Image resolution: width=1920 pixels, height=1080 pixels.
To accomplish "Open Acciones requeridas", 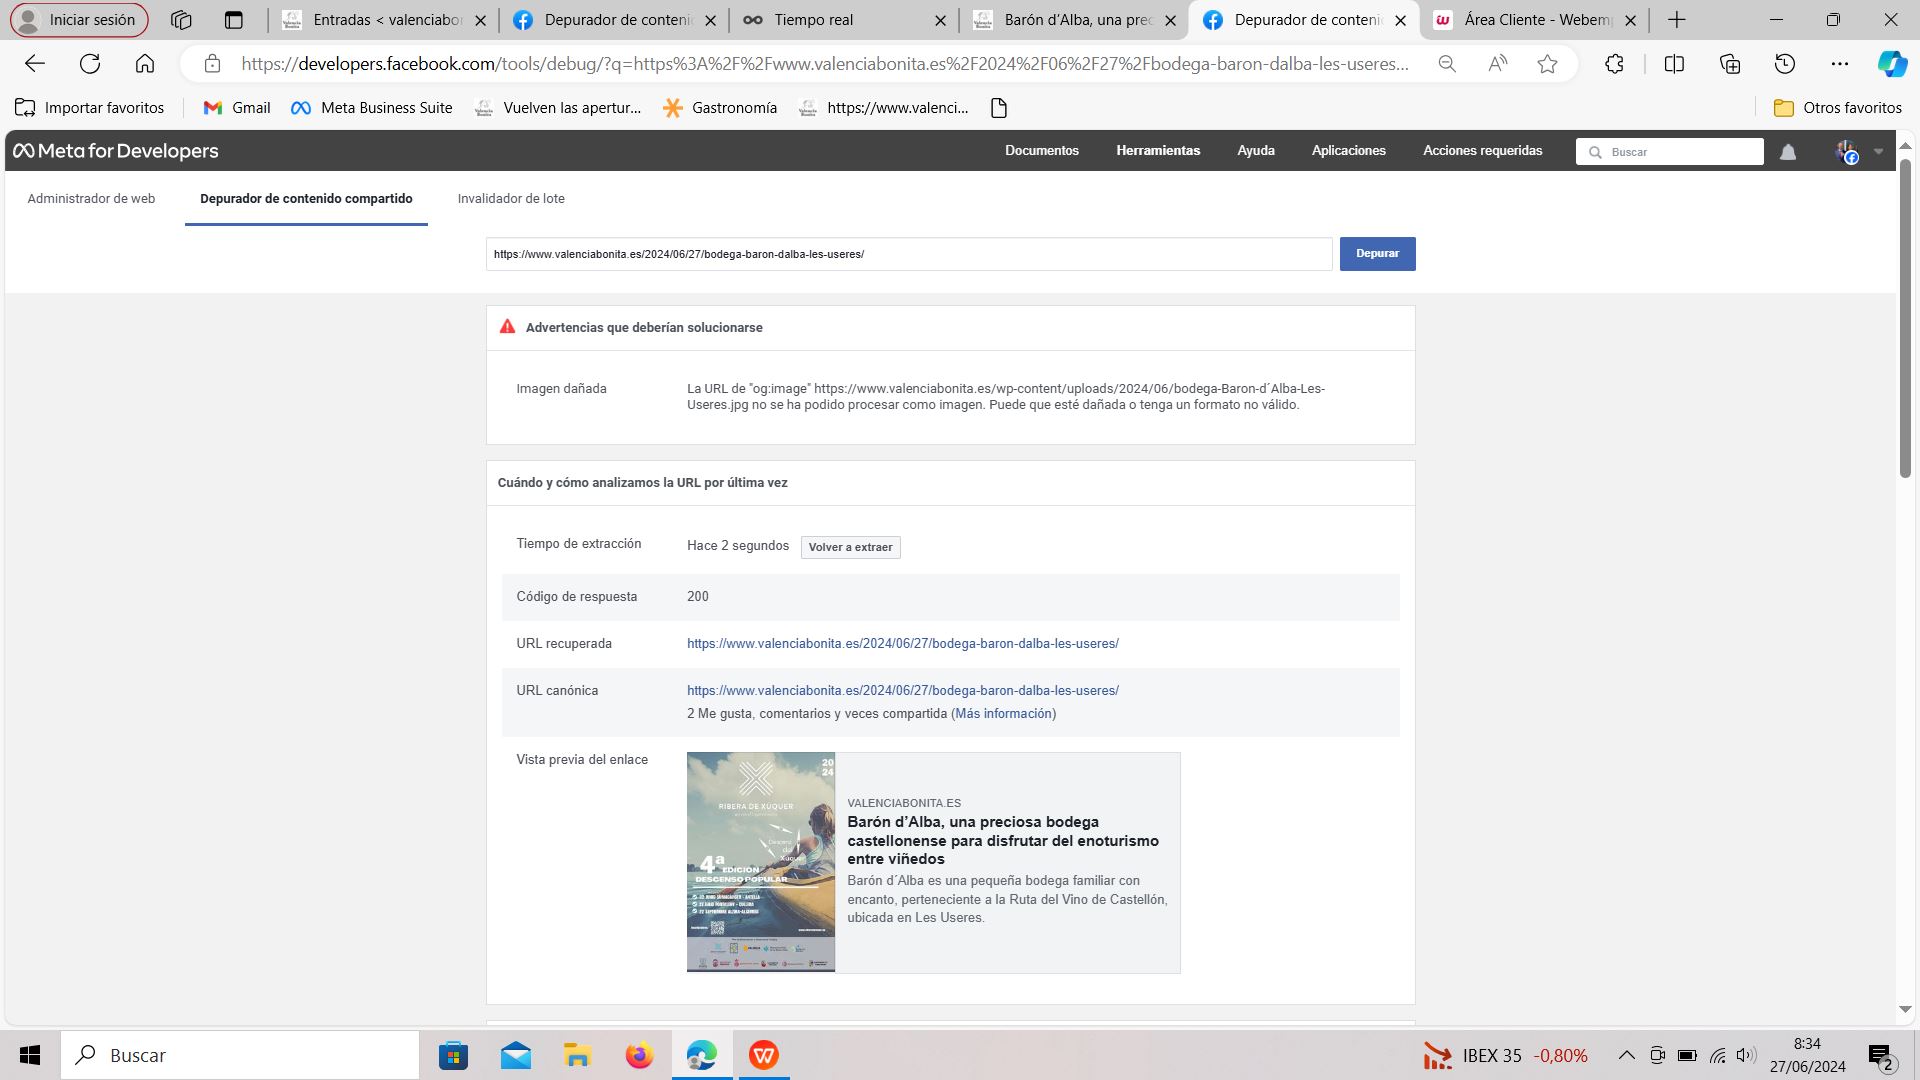I will 1483,151.
